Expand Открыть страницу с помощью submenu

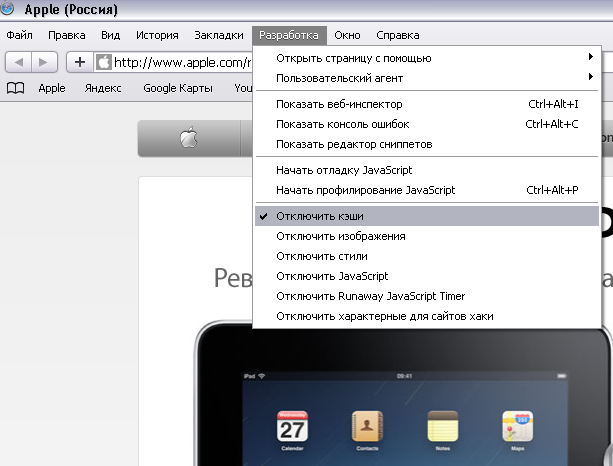tap(427, 58)
